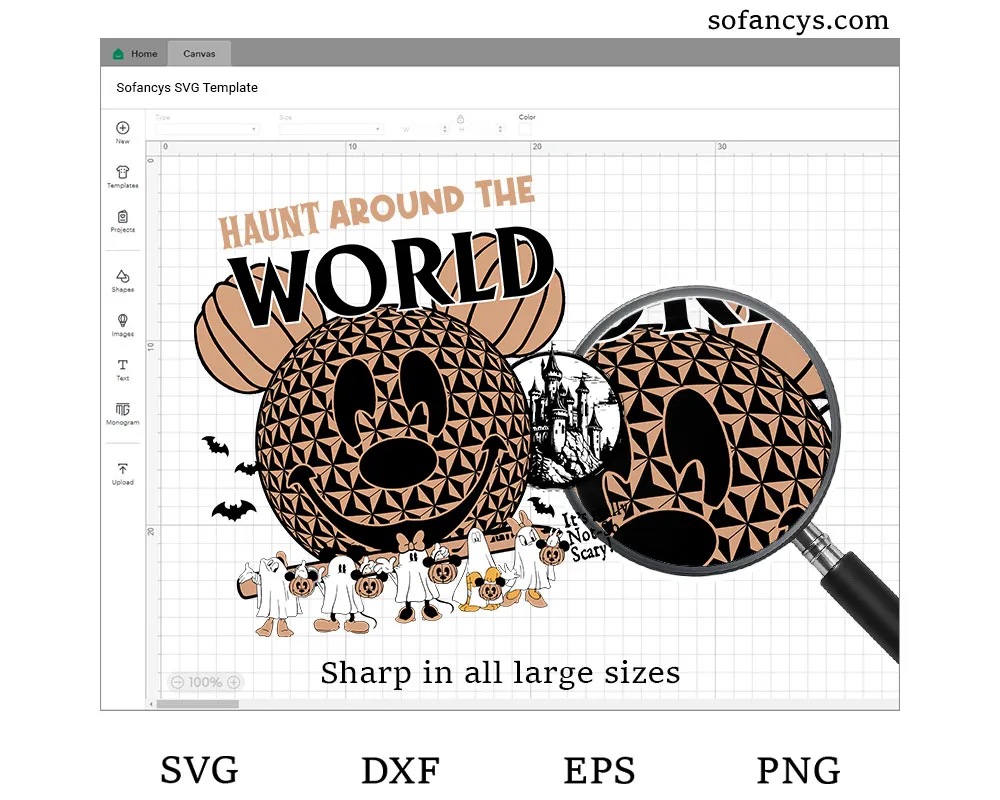Click the 100% zoom level text
Viewport: 1000px width, 800px height.
click(205, 683)
